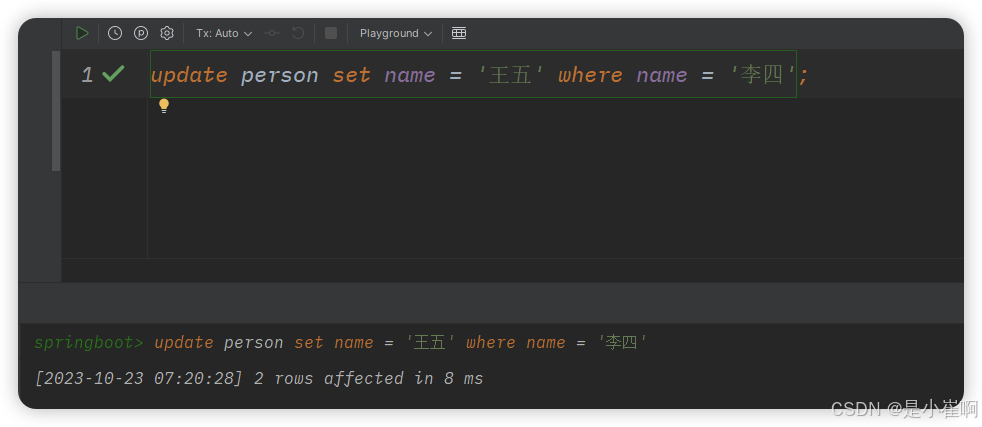
Task: Click the commit transaction icon
Action: pyautogui.click(x=272, y=33)
